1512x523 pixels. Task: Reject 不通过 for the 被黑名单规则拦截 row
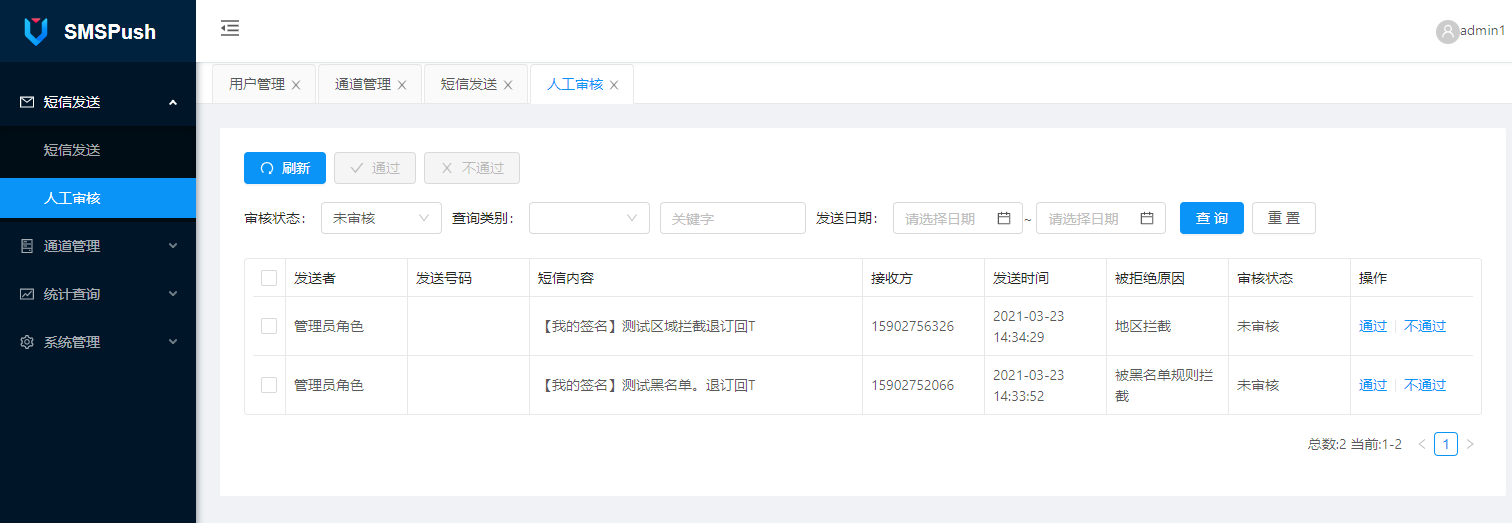1425,385
